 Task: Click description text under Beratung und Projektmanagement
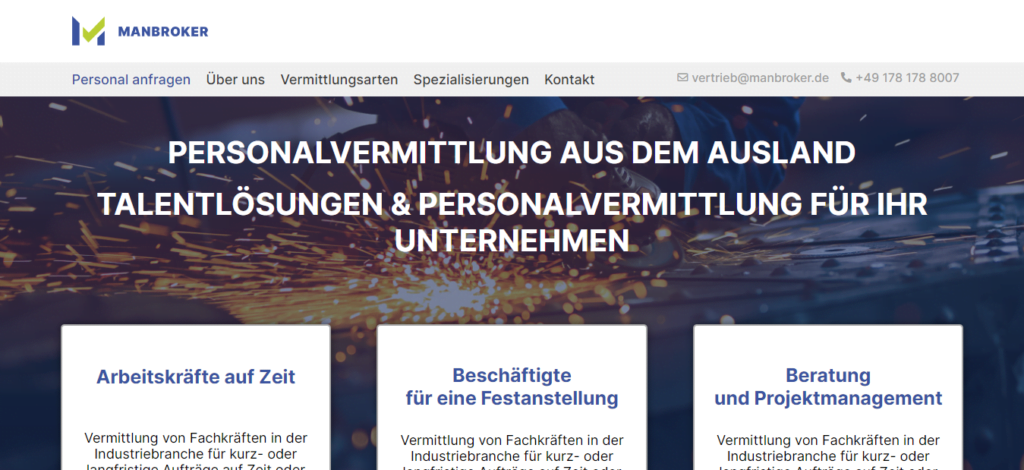(x=828, y=452)
